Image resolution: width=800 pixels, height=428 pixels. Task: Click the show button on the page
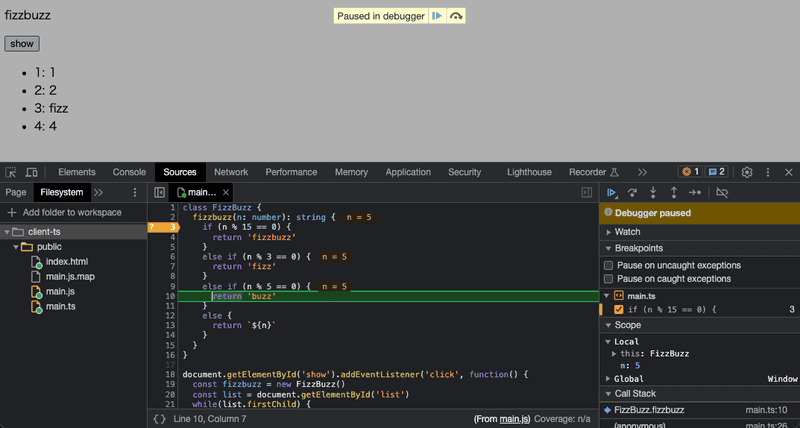coord(22,44)
